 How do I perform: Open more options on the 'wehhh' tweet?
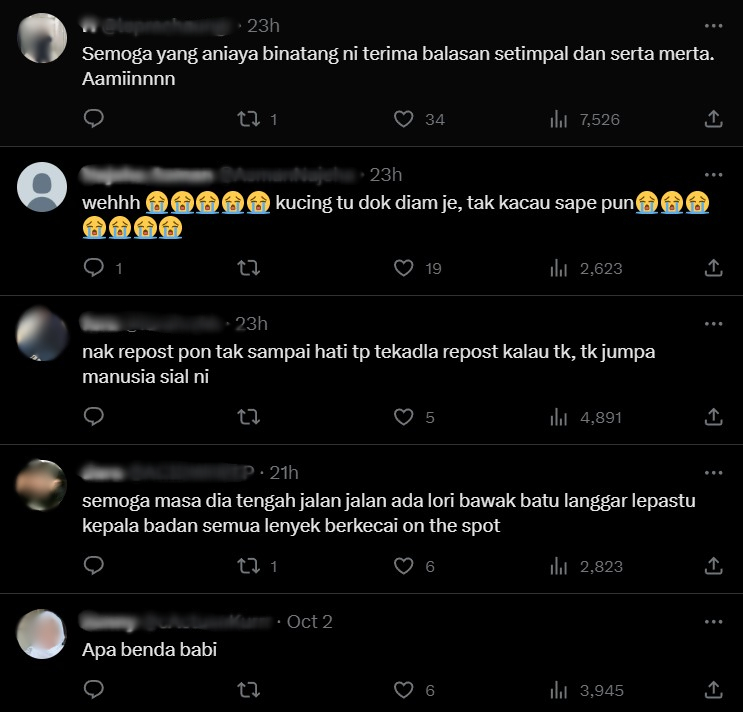click(713, 175)
